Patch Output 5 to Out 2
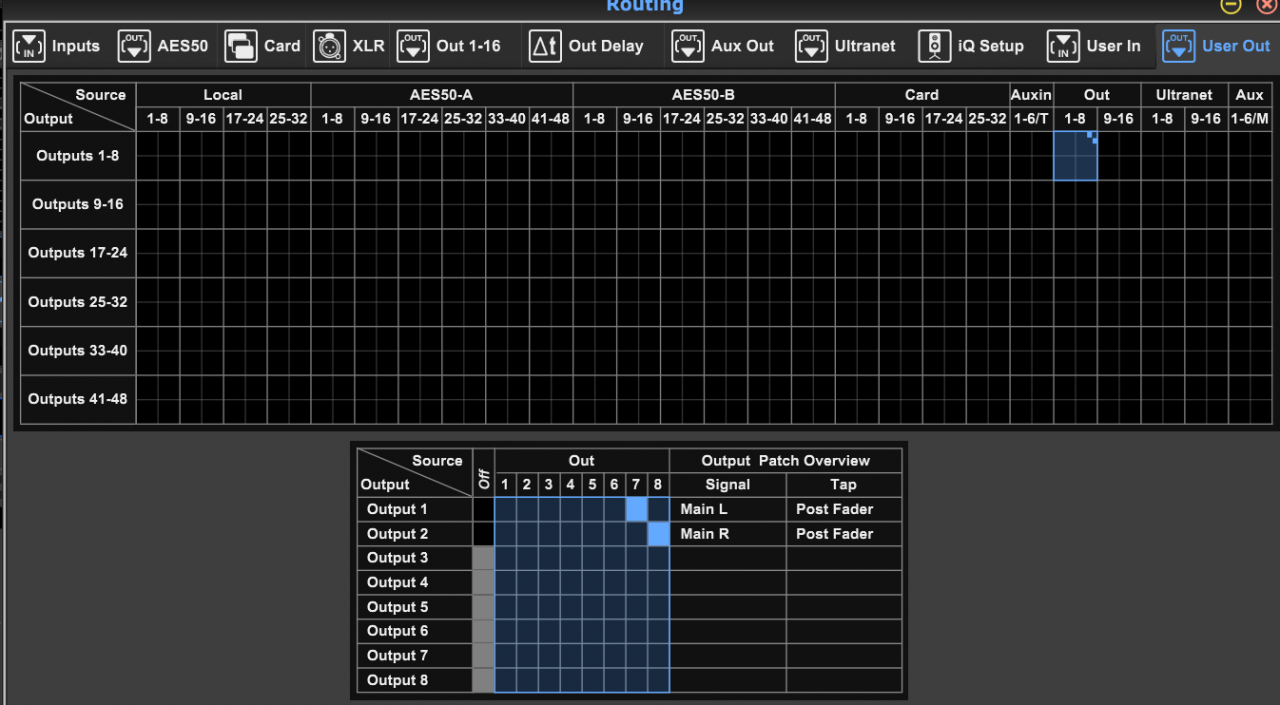 point(527,607)
